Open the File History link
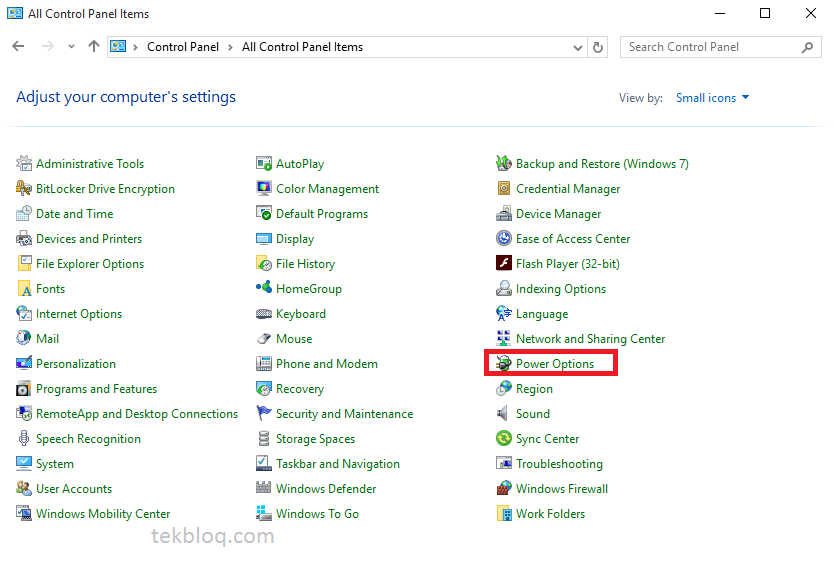 click(x=305, y=264)
